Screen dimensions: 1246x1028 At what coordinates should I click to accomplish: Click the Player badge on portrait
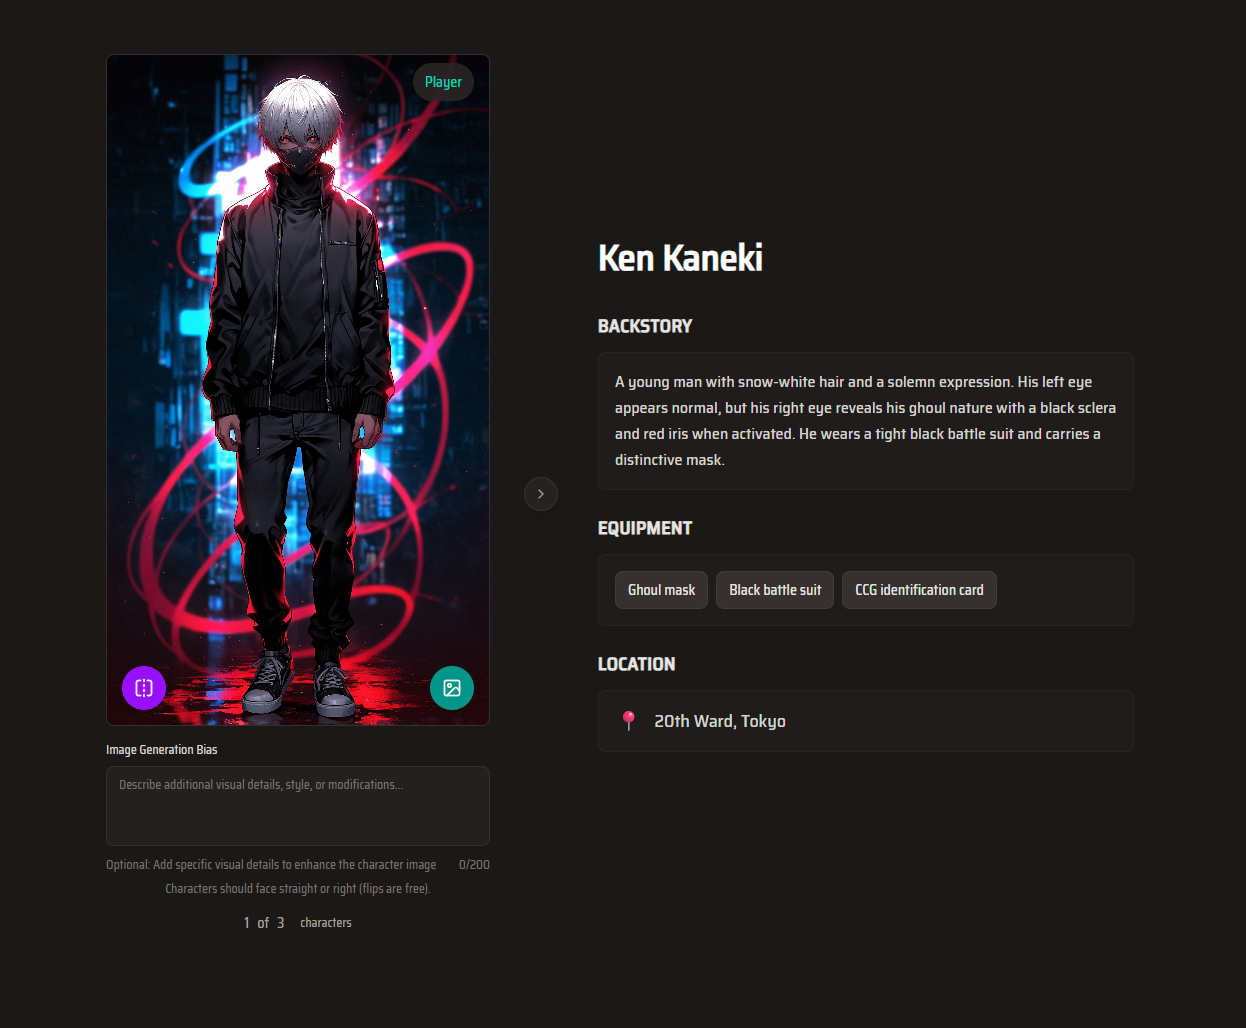443,82
